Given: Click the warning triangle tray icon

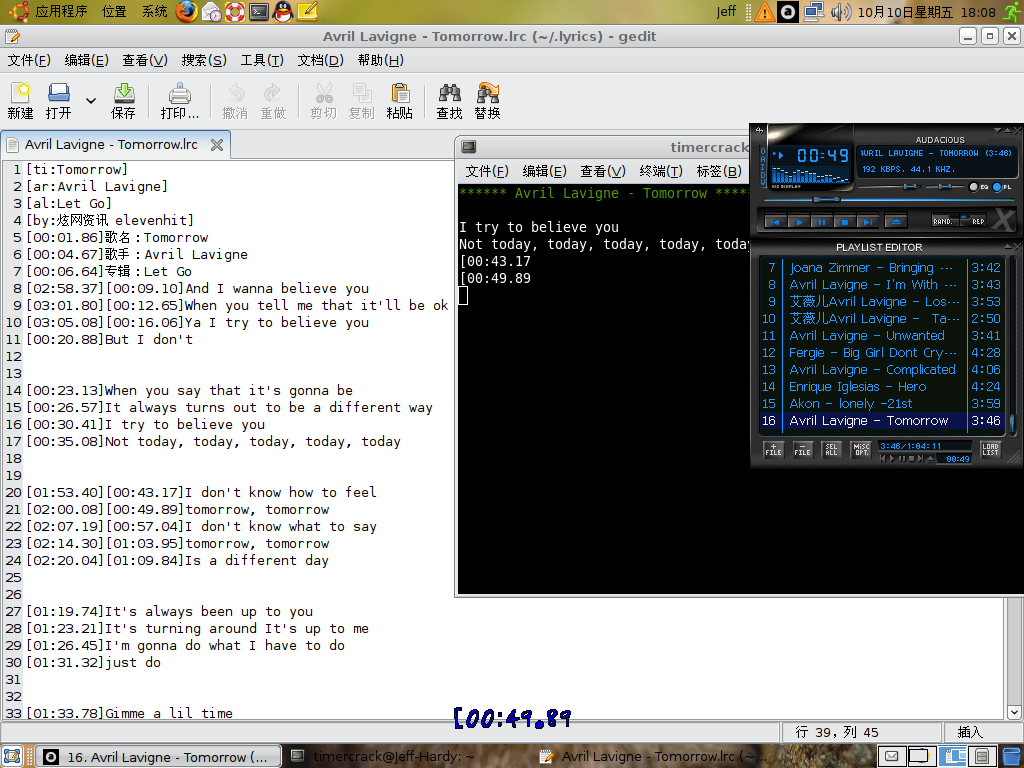Looking at the screenshot, I should (x=764, y=12).
